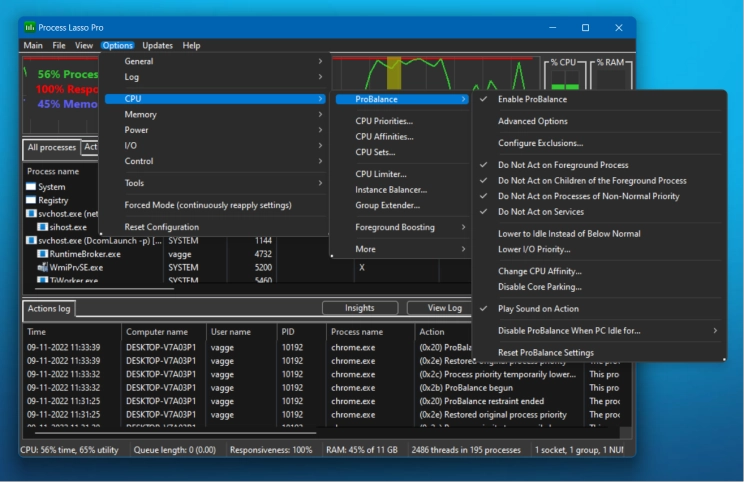Click the sihost.exe process icon
The width and height of the screenshot is (744, 482).
[42, 227]
